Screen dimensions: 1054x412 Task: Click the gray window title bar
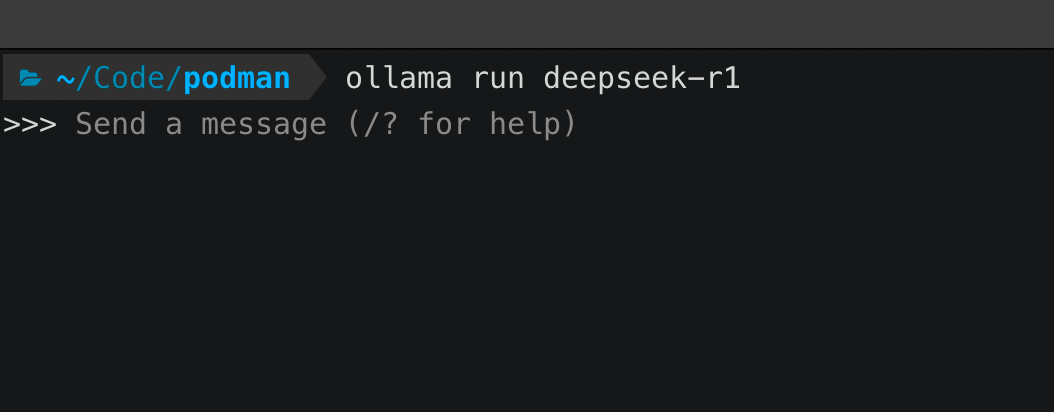click(527, 23)
